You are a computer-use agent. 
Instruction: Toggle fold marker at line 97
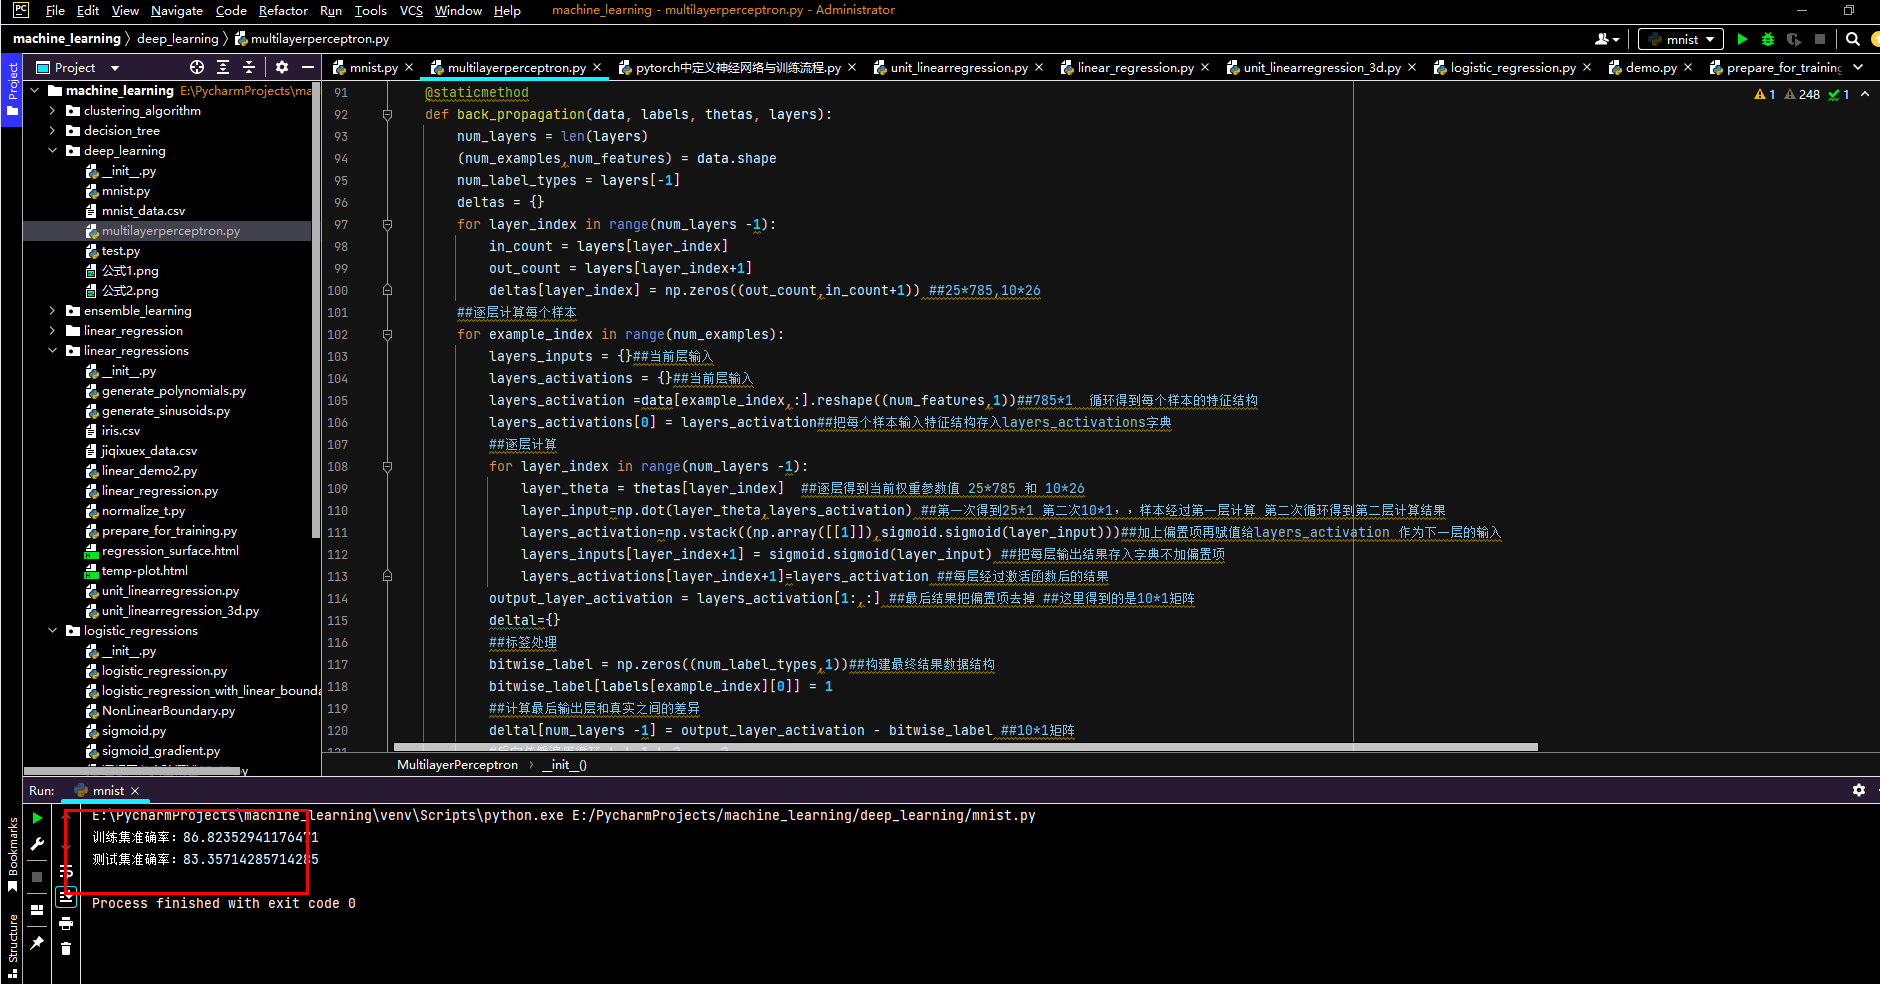[387, 225]
